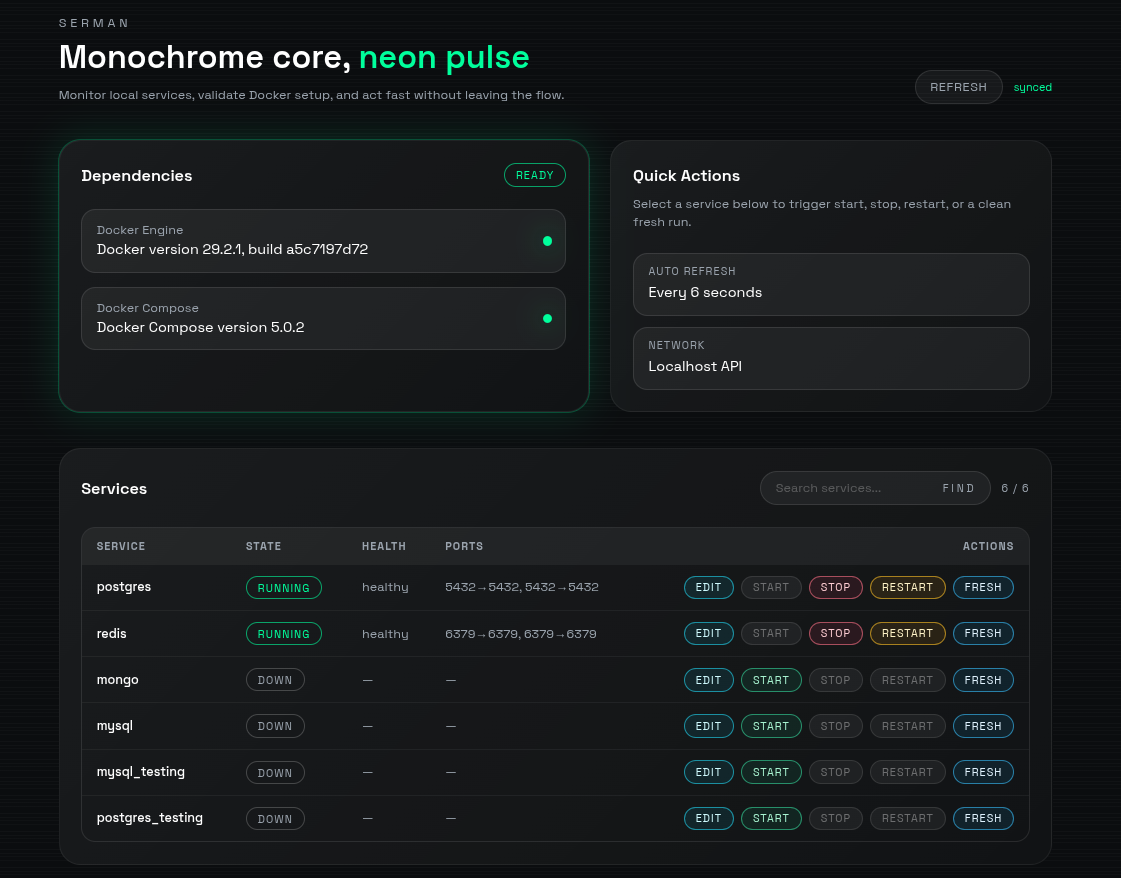Start the postgres_testing service
The width and height of the screenshot is (1121, 878).
[771, 818]
